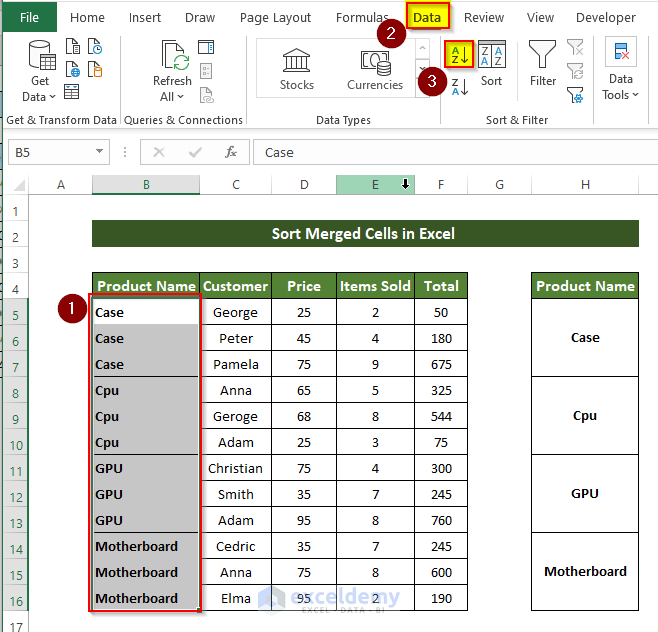Click merged GPU cell in column H

[585, 494]
